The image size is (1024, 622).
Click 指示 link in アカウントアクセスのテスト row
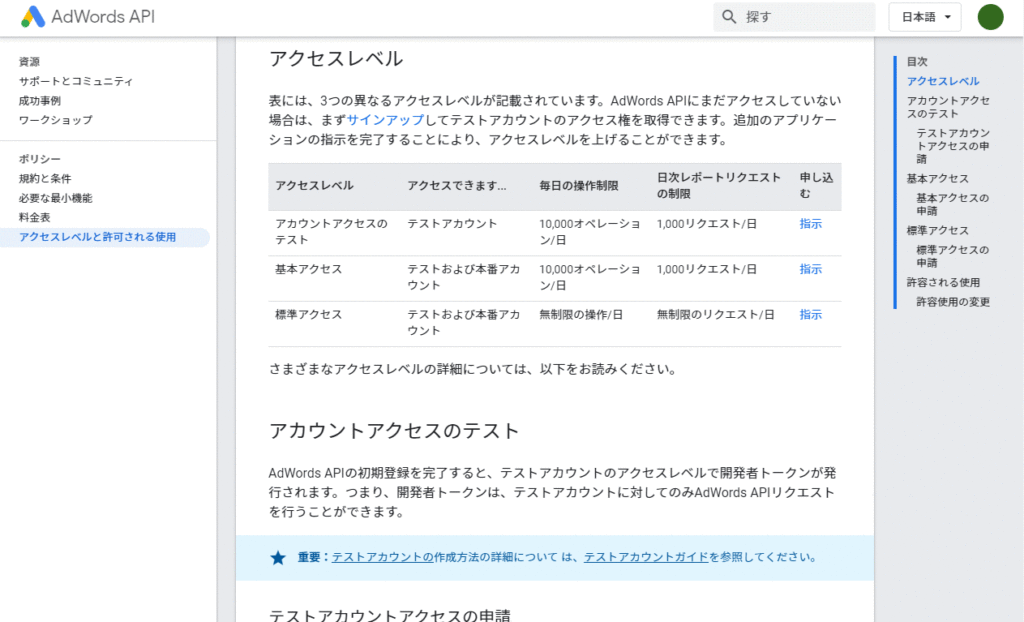tap(810, 223)
